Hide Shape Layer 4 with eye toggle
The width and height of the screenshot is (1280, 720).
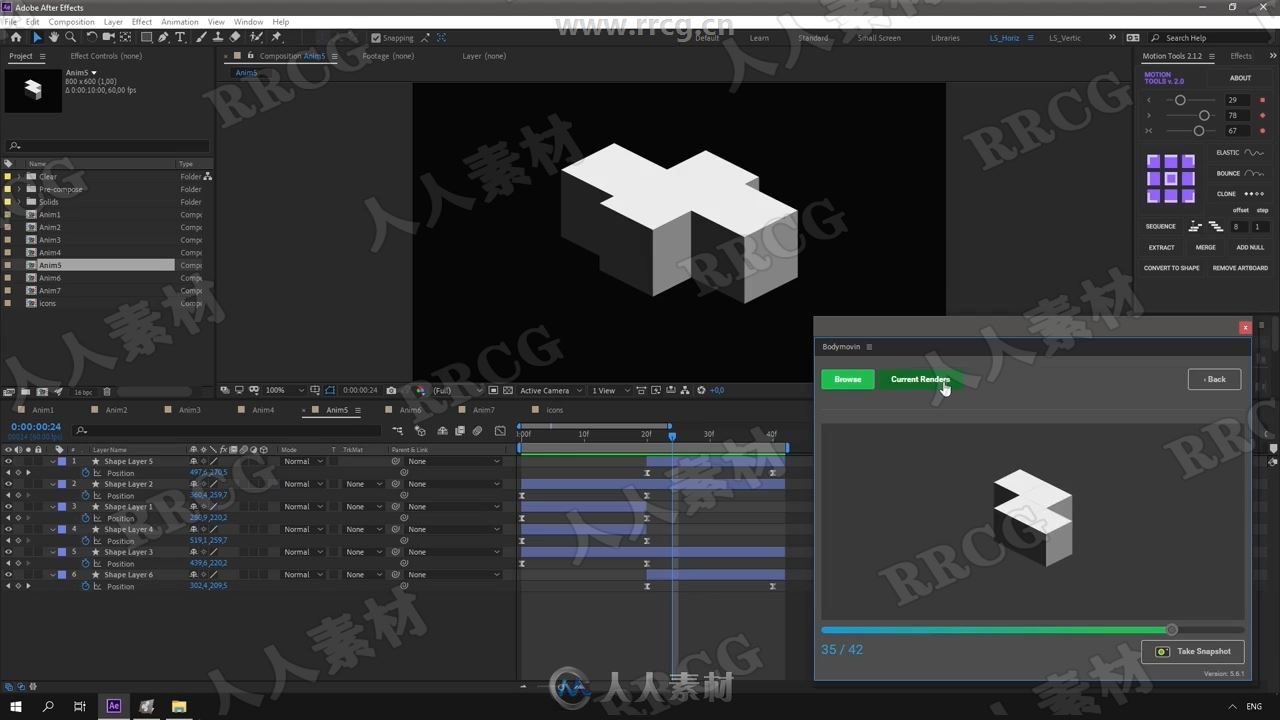click(8, 529)
